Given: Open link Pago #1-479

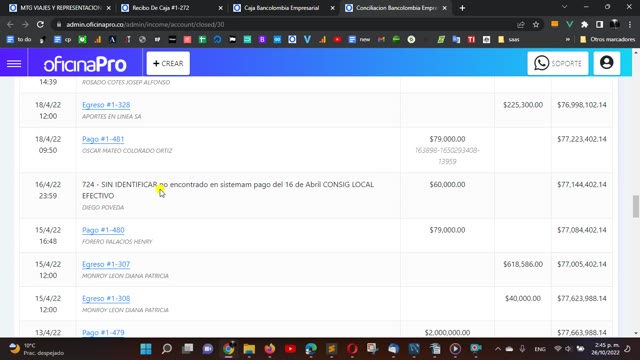Looking at the screenshot, I should (x=103, y=333).
